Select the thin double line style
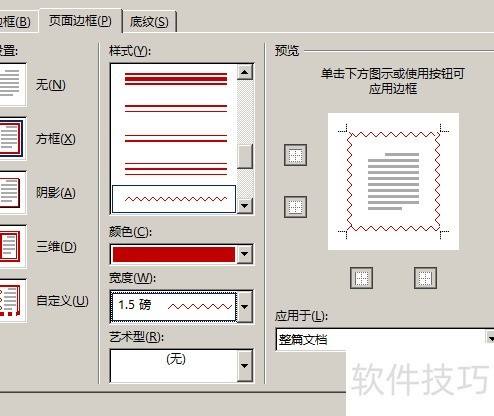494x416 pixels. tap(176, 108)
